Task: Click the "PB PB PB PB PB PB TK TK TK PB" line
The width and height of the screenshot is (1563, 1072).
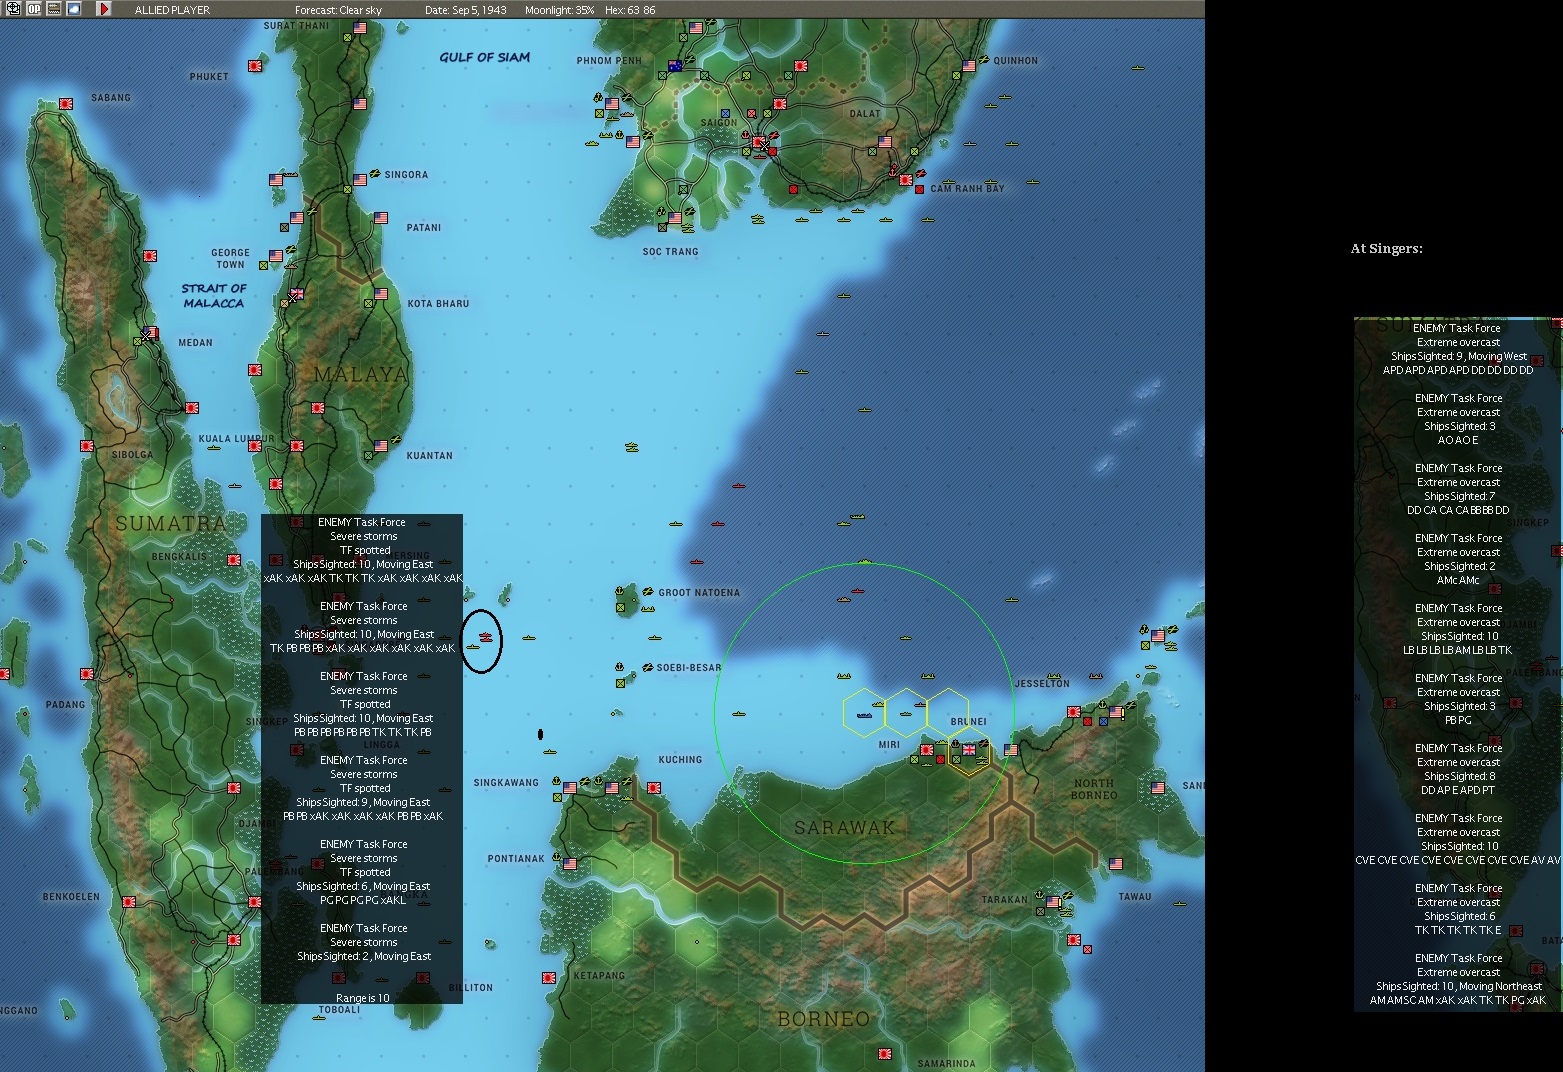Action: [363, 732]
